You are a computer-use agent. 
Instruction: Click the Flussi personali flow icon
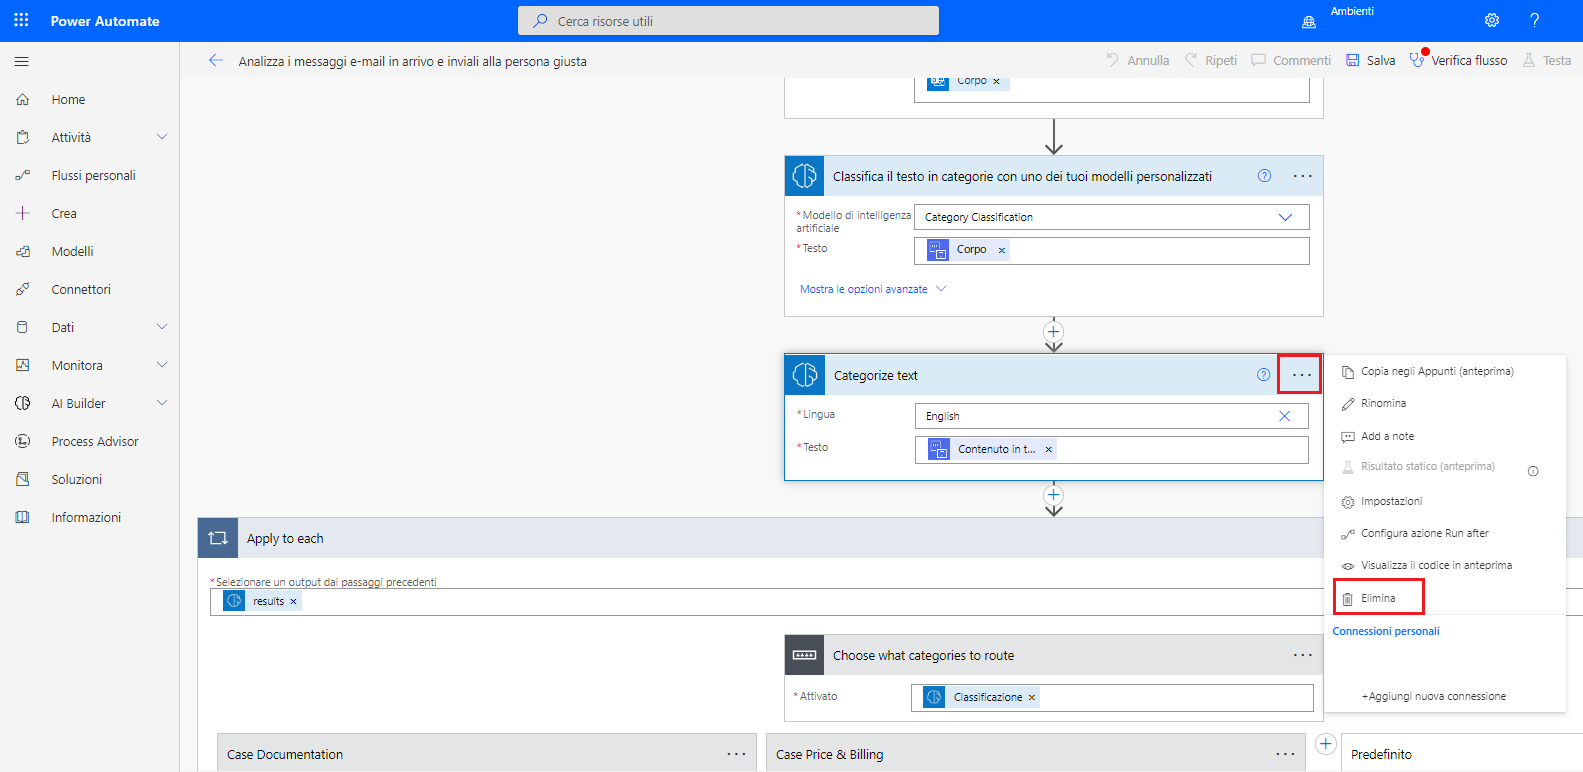pyautogui.click(x=23, y=175)
